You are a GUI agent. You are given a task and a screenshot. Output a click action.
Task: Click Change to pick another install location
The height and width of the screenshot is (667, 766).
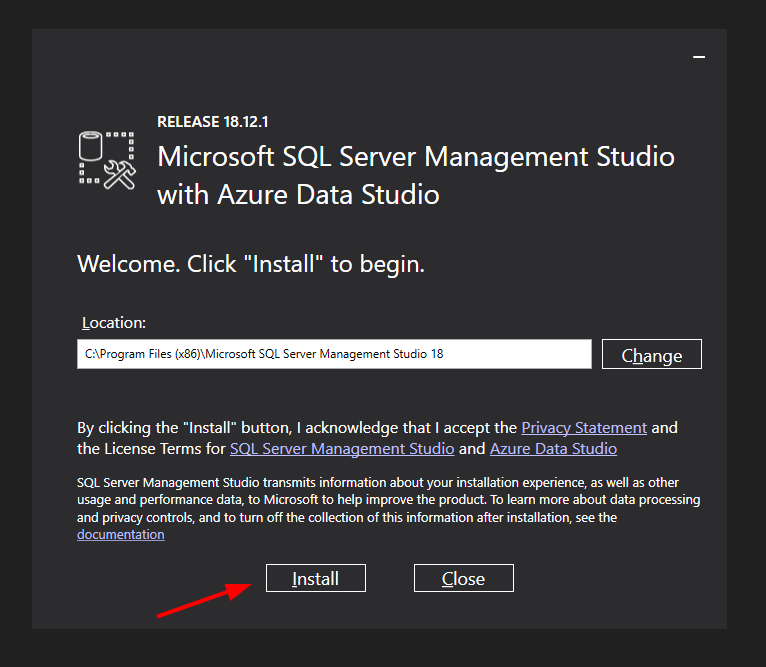click(x=652, y=355)
